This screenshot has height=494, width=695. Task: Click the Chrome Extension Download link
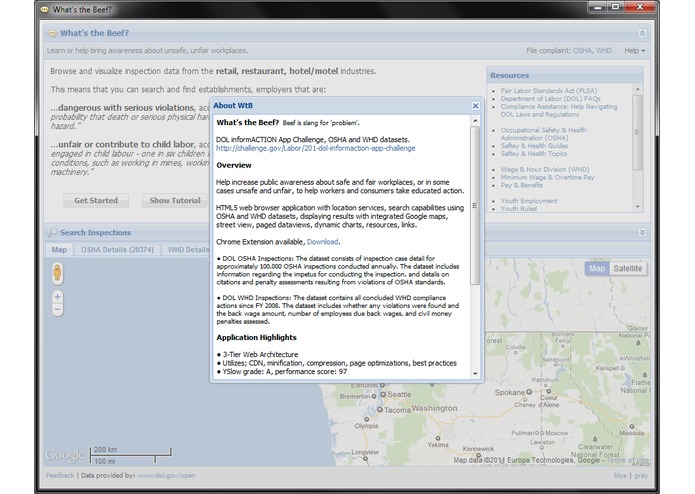point(322,242)
